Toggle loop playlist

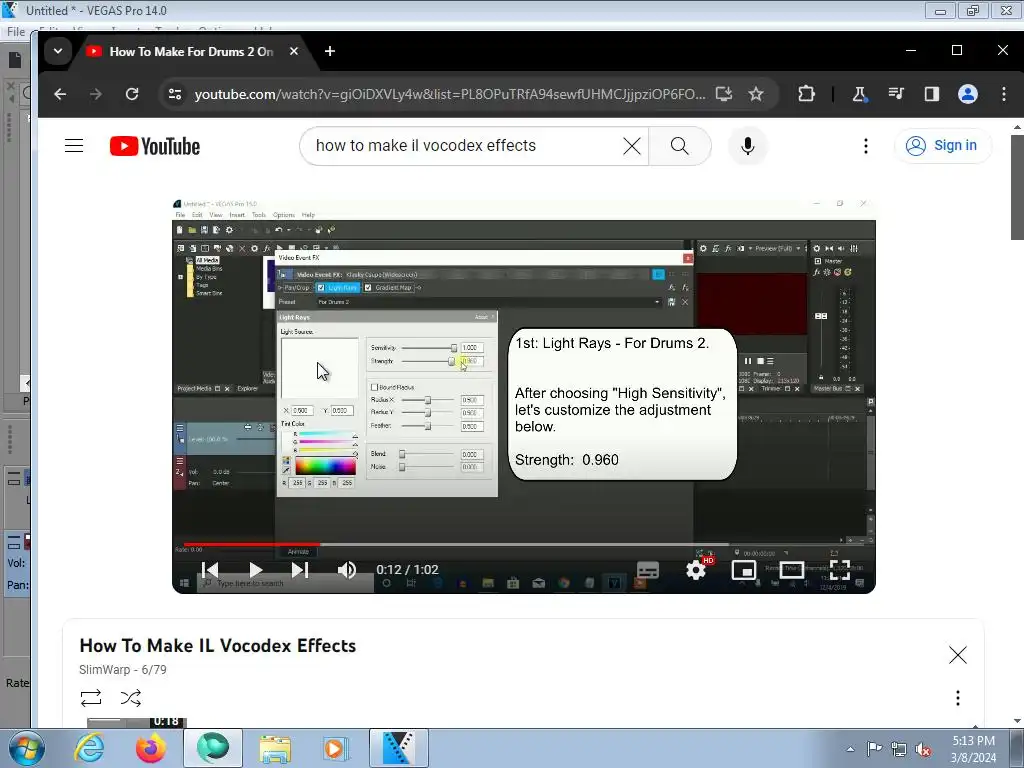pos(91,697)
